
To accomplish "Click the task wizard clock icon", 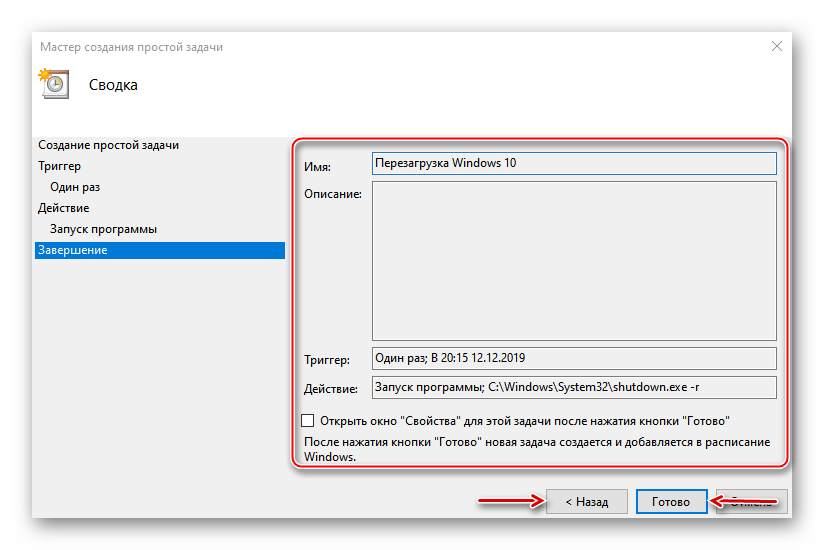I will click(x=52, y=83).
